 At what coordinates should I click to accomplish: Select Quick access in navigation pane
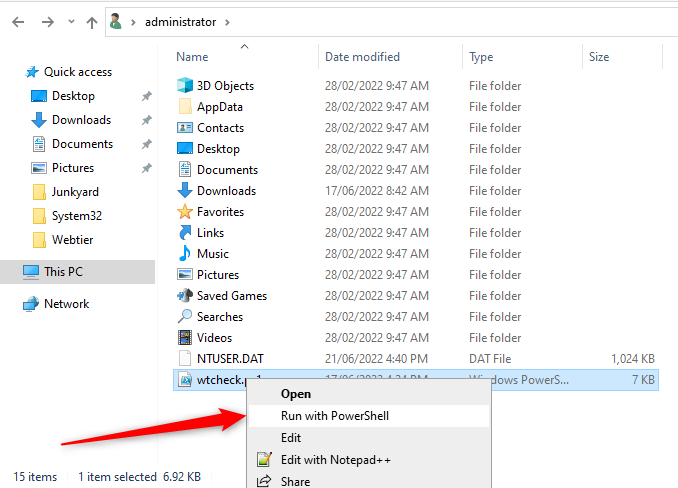(x=78, y=72)
